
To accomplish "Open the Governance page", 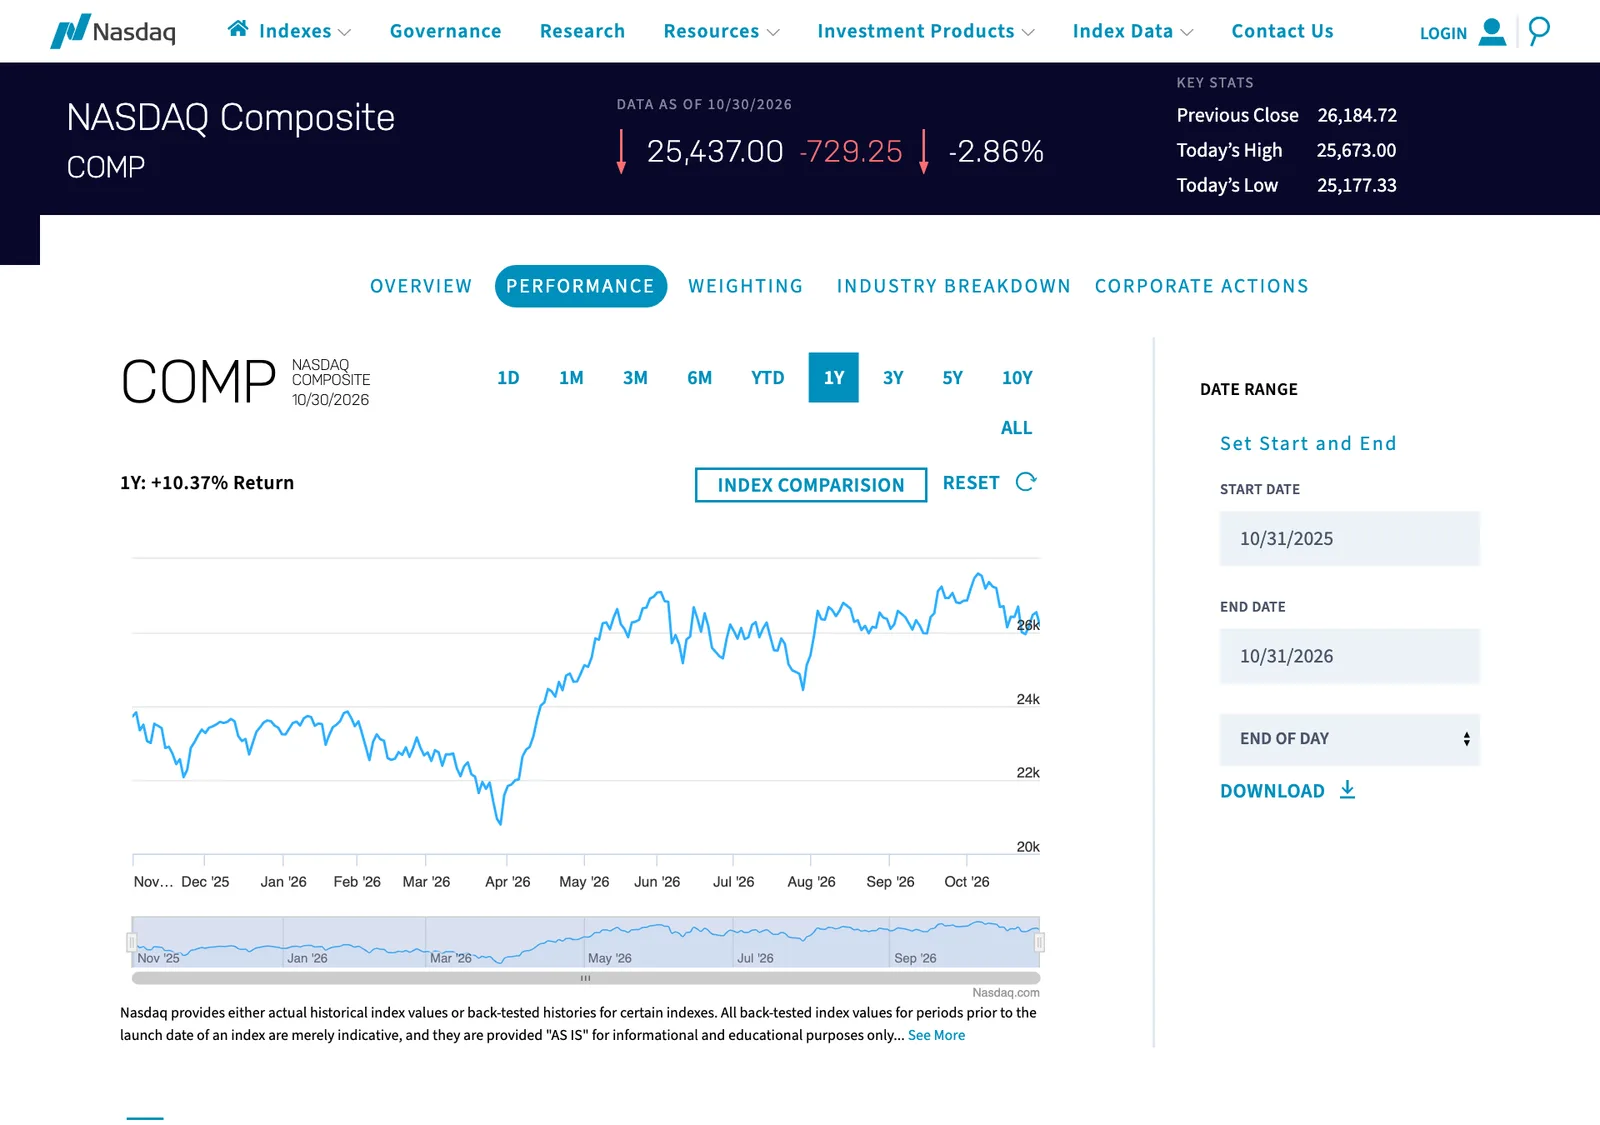I will pyautogui.click(x=446, y=31).
